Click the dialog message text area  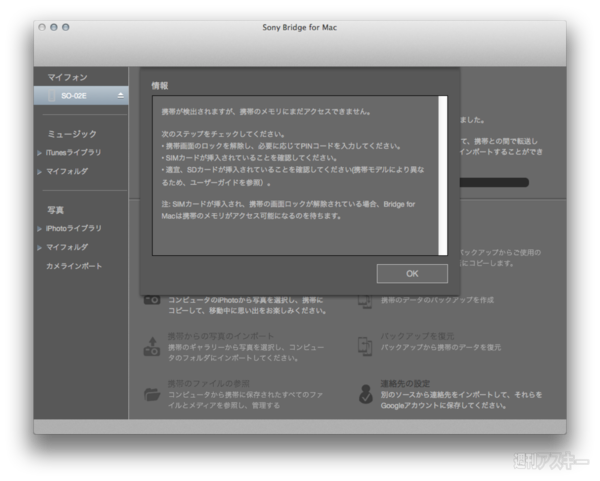click(295, 176)
